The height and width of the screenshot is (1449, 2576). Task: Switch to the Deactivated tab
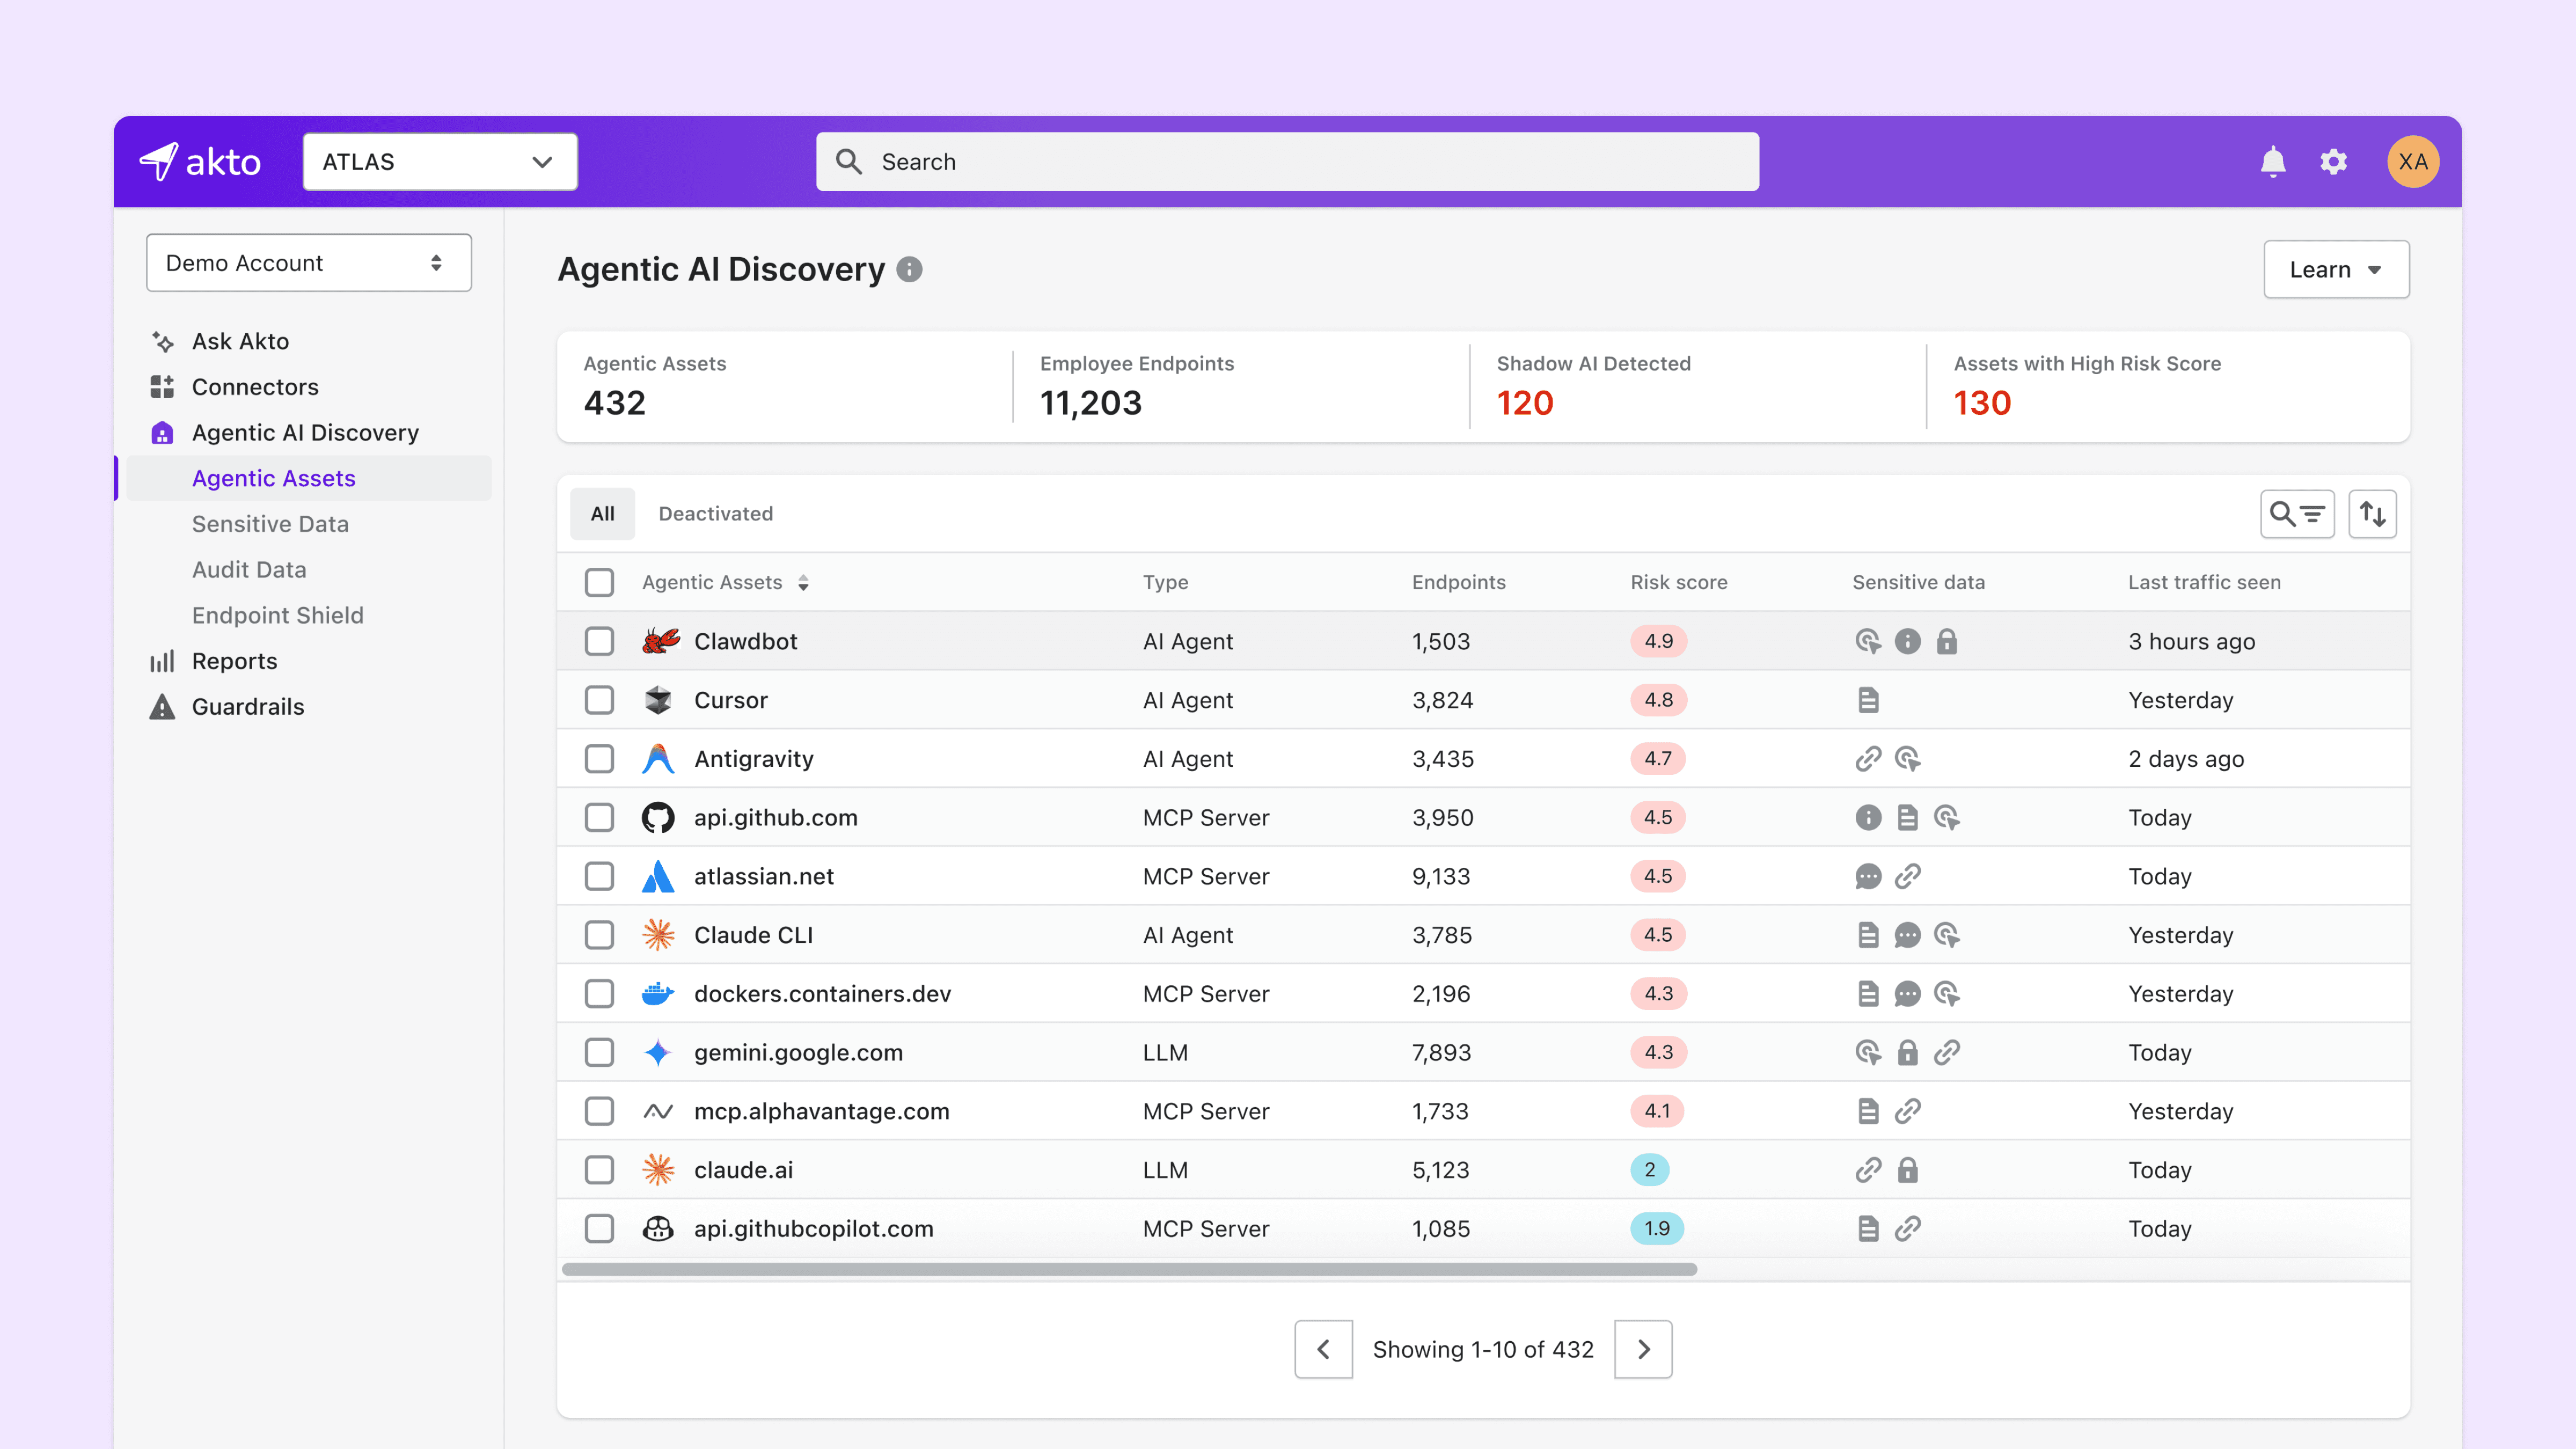pos(715,514)
